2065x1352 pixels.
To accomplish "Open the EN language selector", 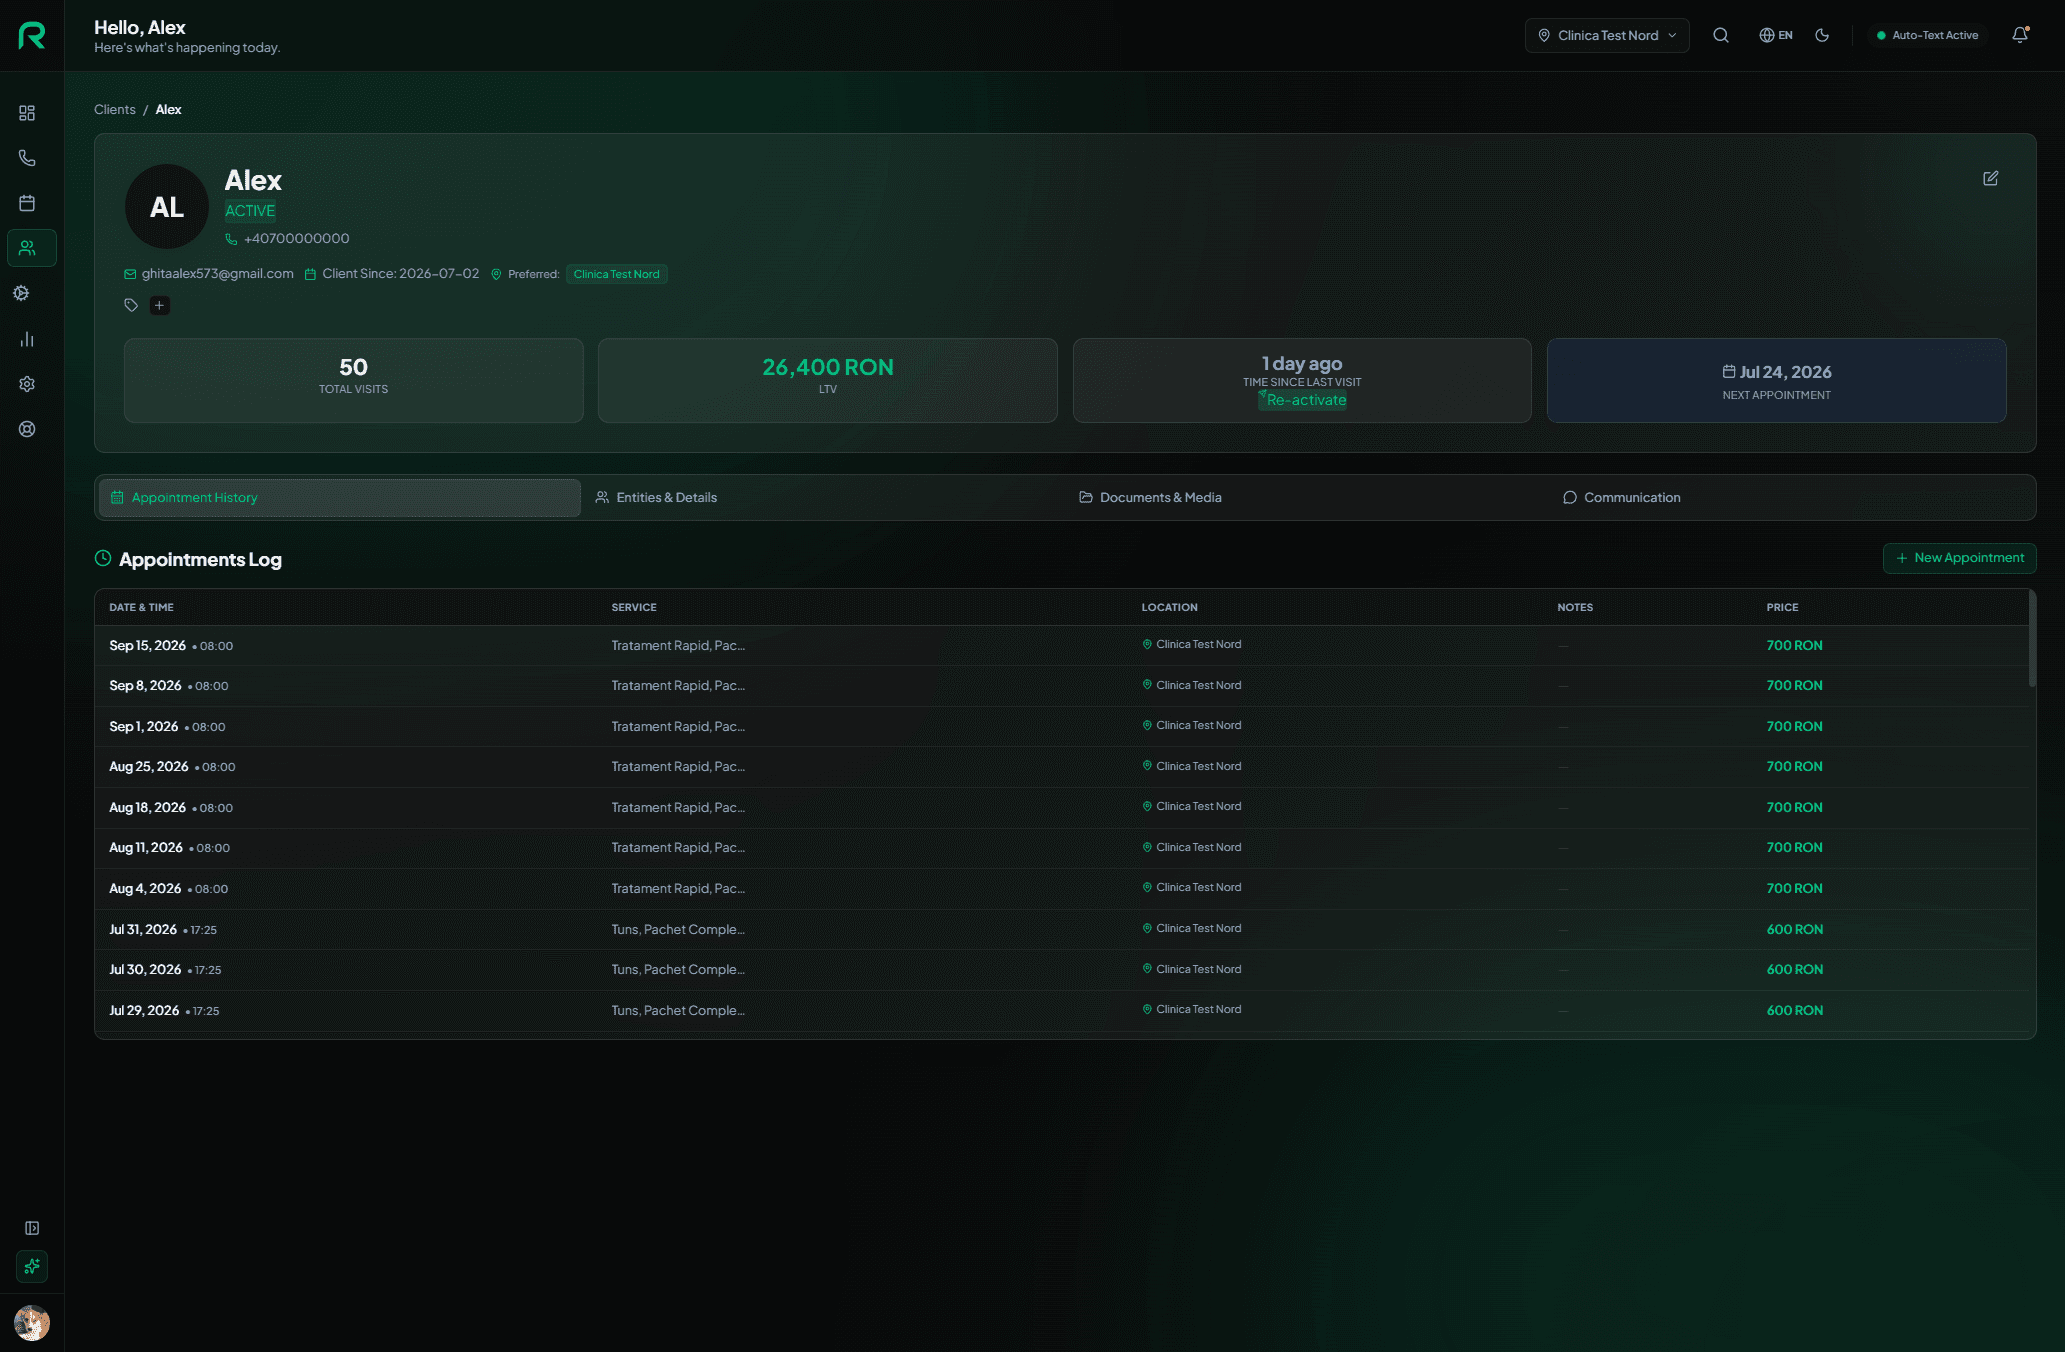I will coord(1776,35).
